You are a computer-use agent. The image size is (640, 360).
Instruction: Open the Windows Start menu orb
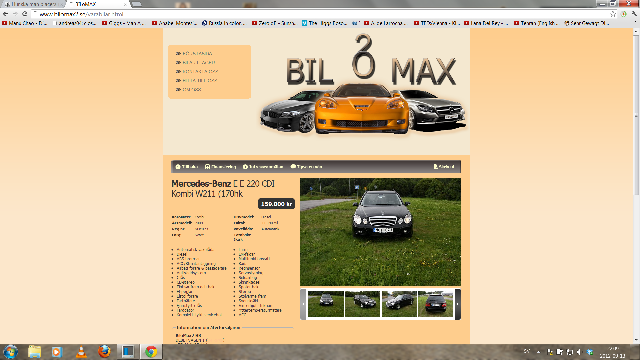tap(10, 351)
